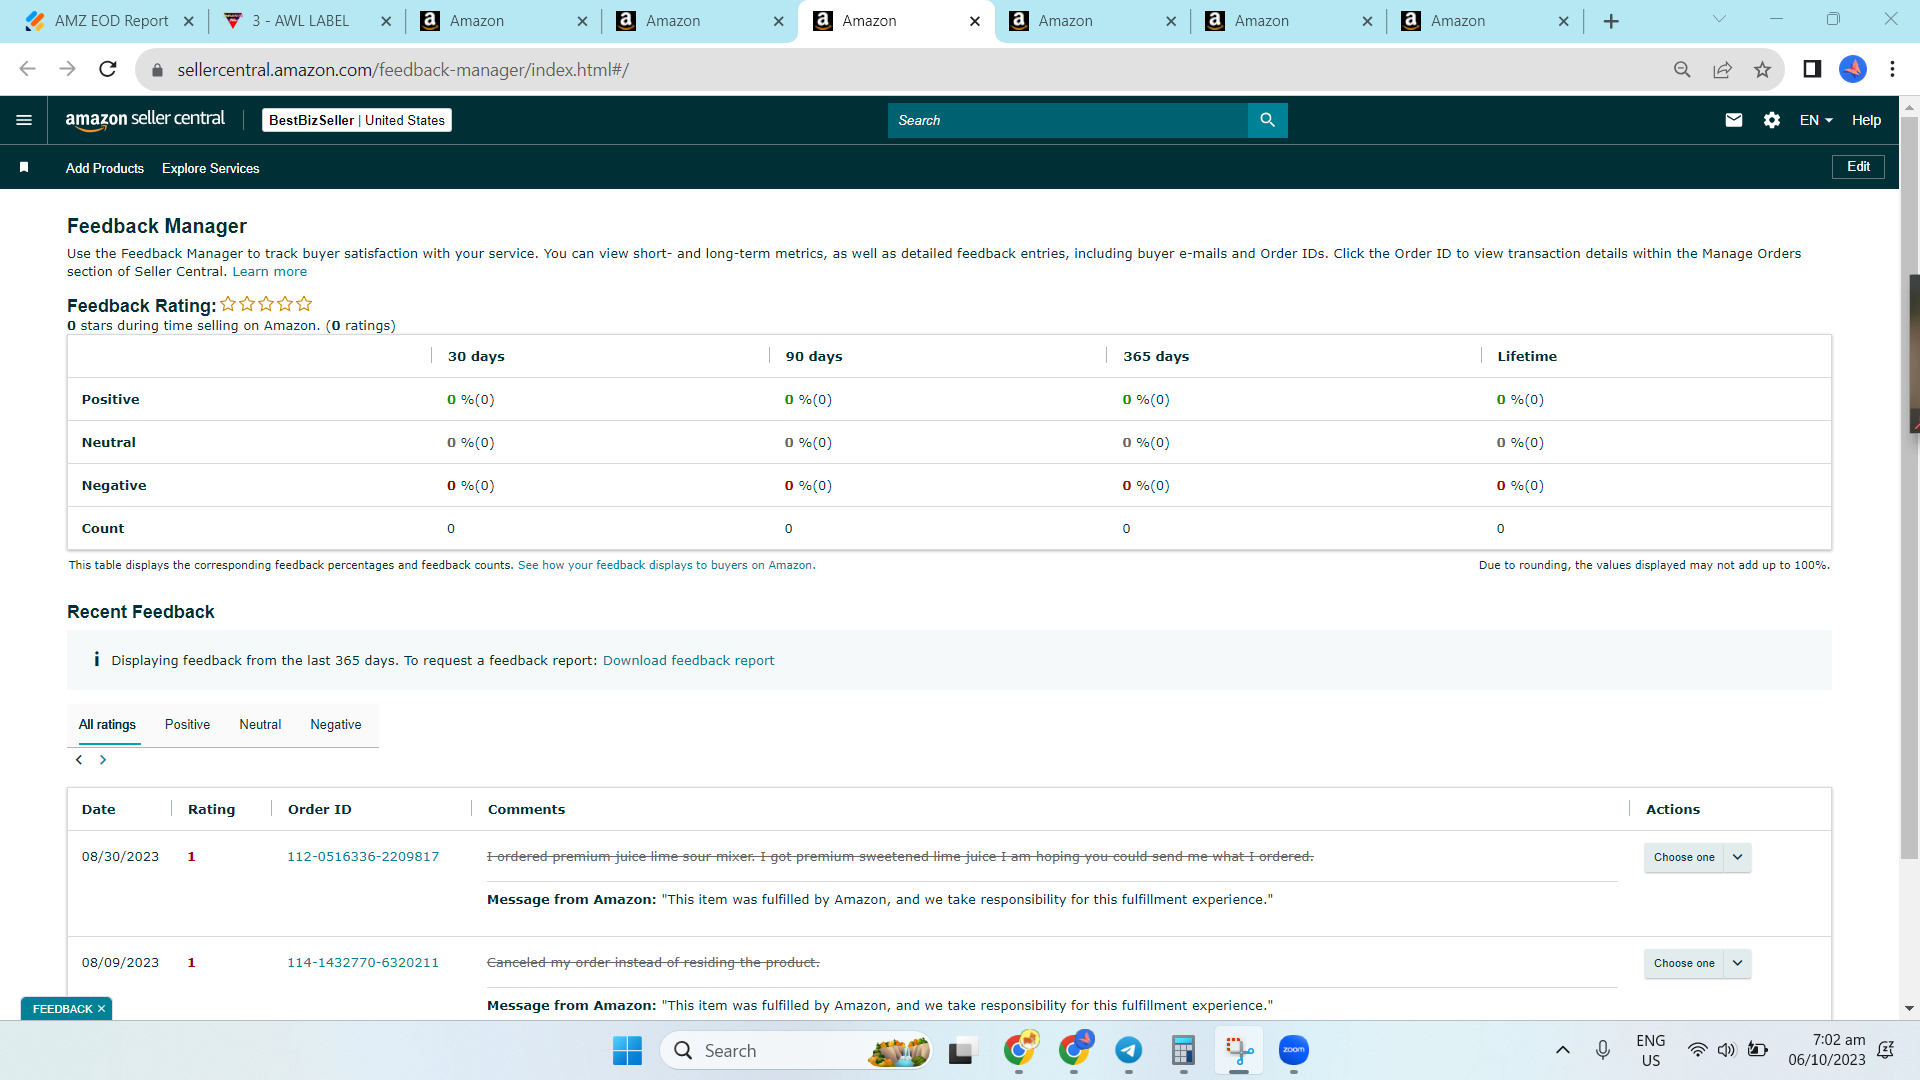Open the notification bell in system tray
Screen dimensions: 1920x1080
tap(1886, 1050)
